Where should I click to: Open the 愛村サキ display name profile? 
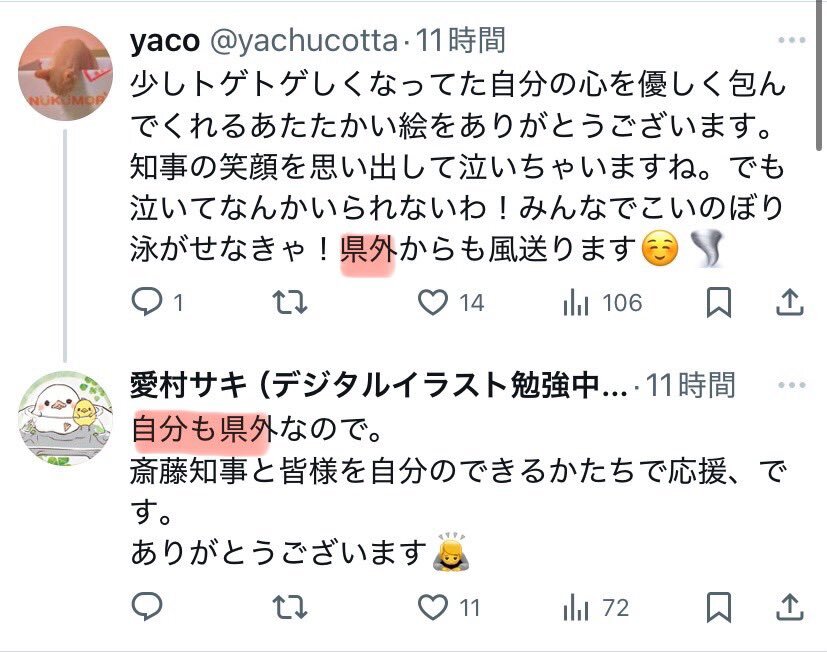[379, 385]
